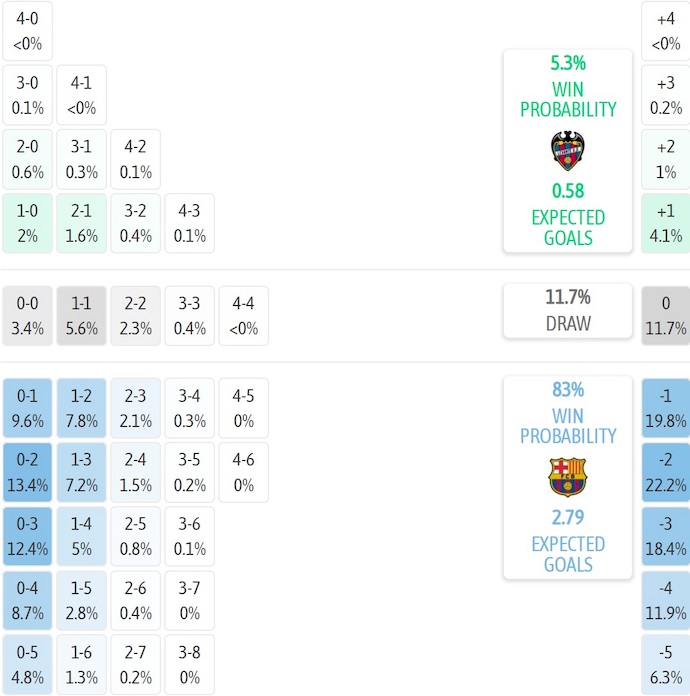Select the +1 goal difference cell
Viewport: 690px width, 696px height.
(x=665, y=223)
